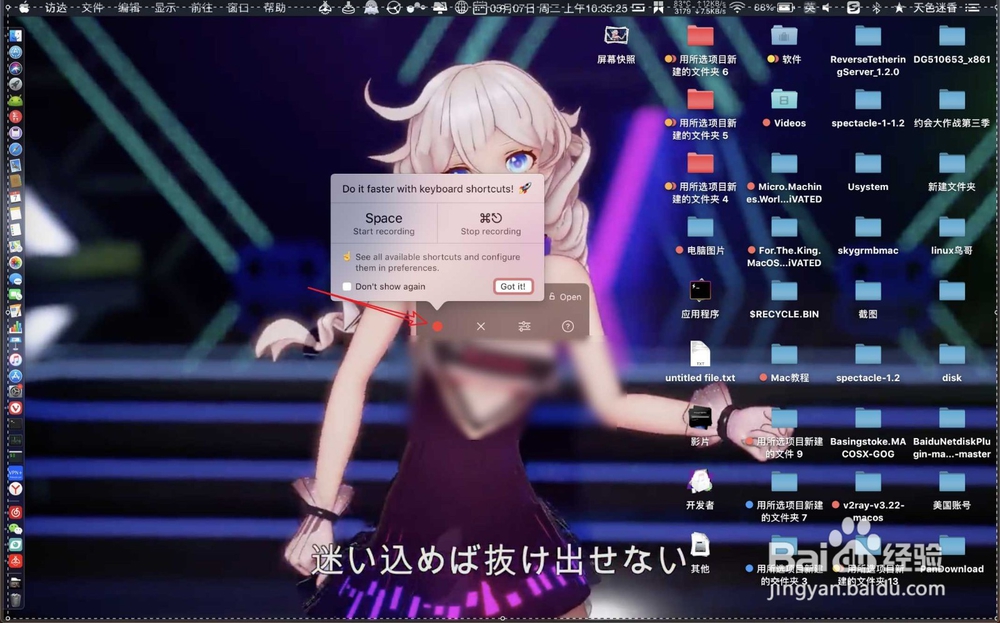Select the skygrmbmac folder
The height and width of the screenshot is (623, 1000).
point(868,228)
